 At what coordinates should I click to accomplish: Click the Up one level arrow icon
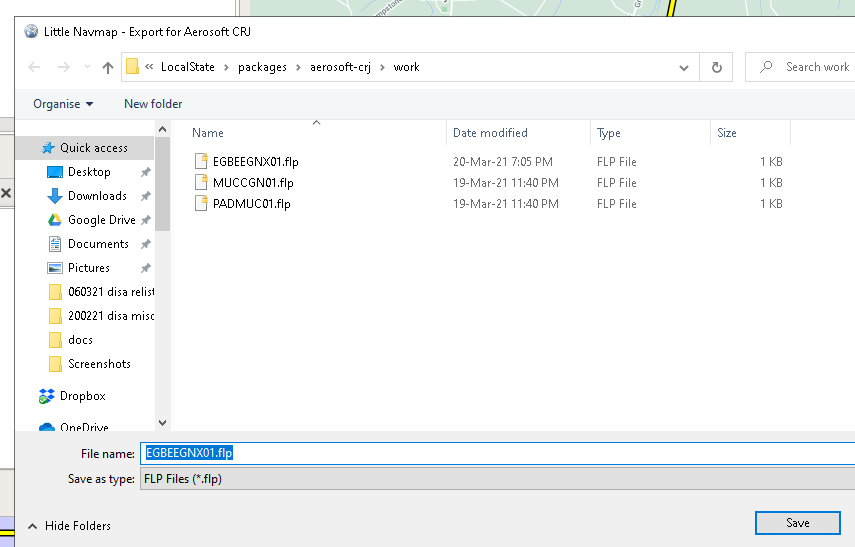tap(108, 68)
